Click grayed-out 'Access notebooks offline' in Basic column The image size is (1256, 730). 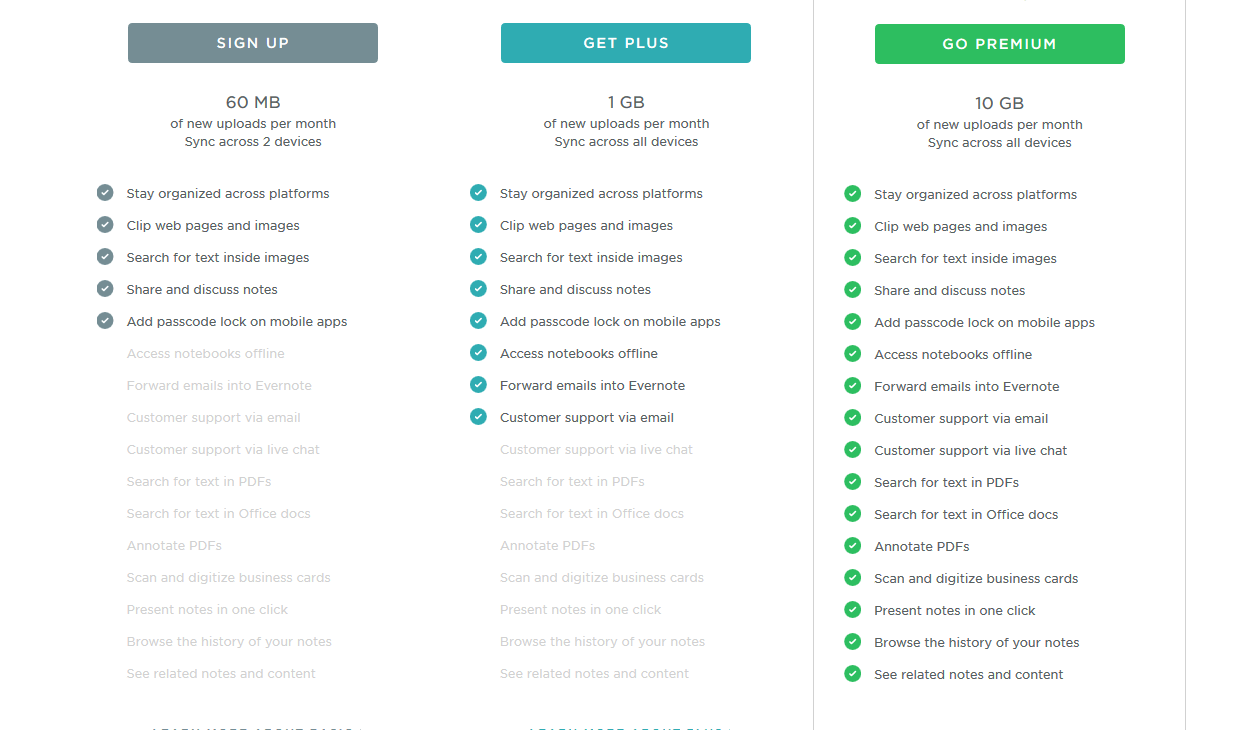click(206, 353)
